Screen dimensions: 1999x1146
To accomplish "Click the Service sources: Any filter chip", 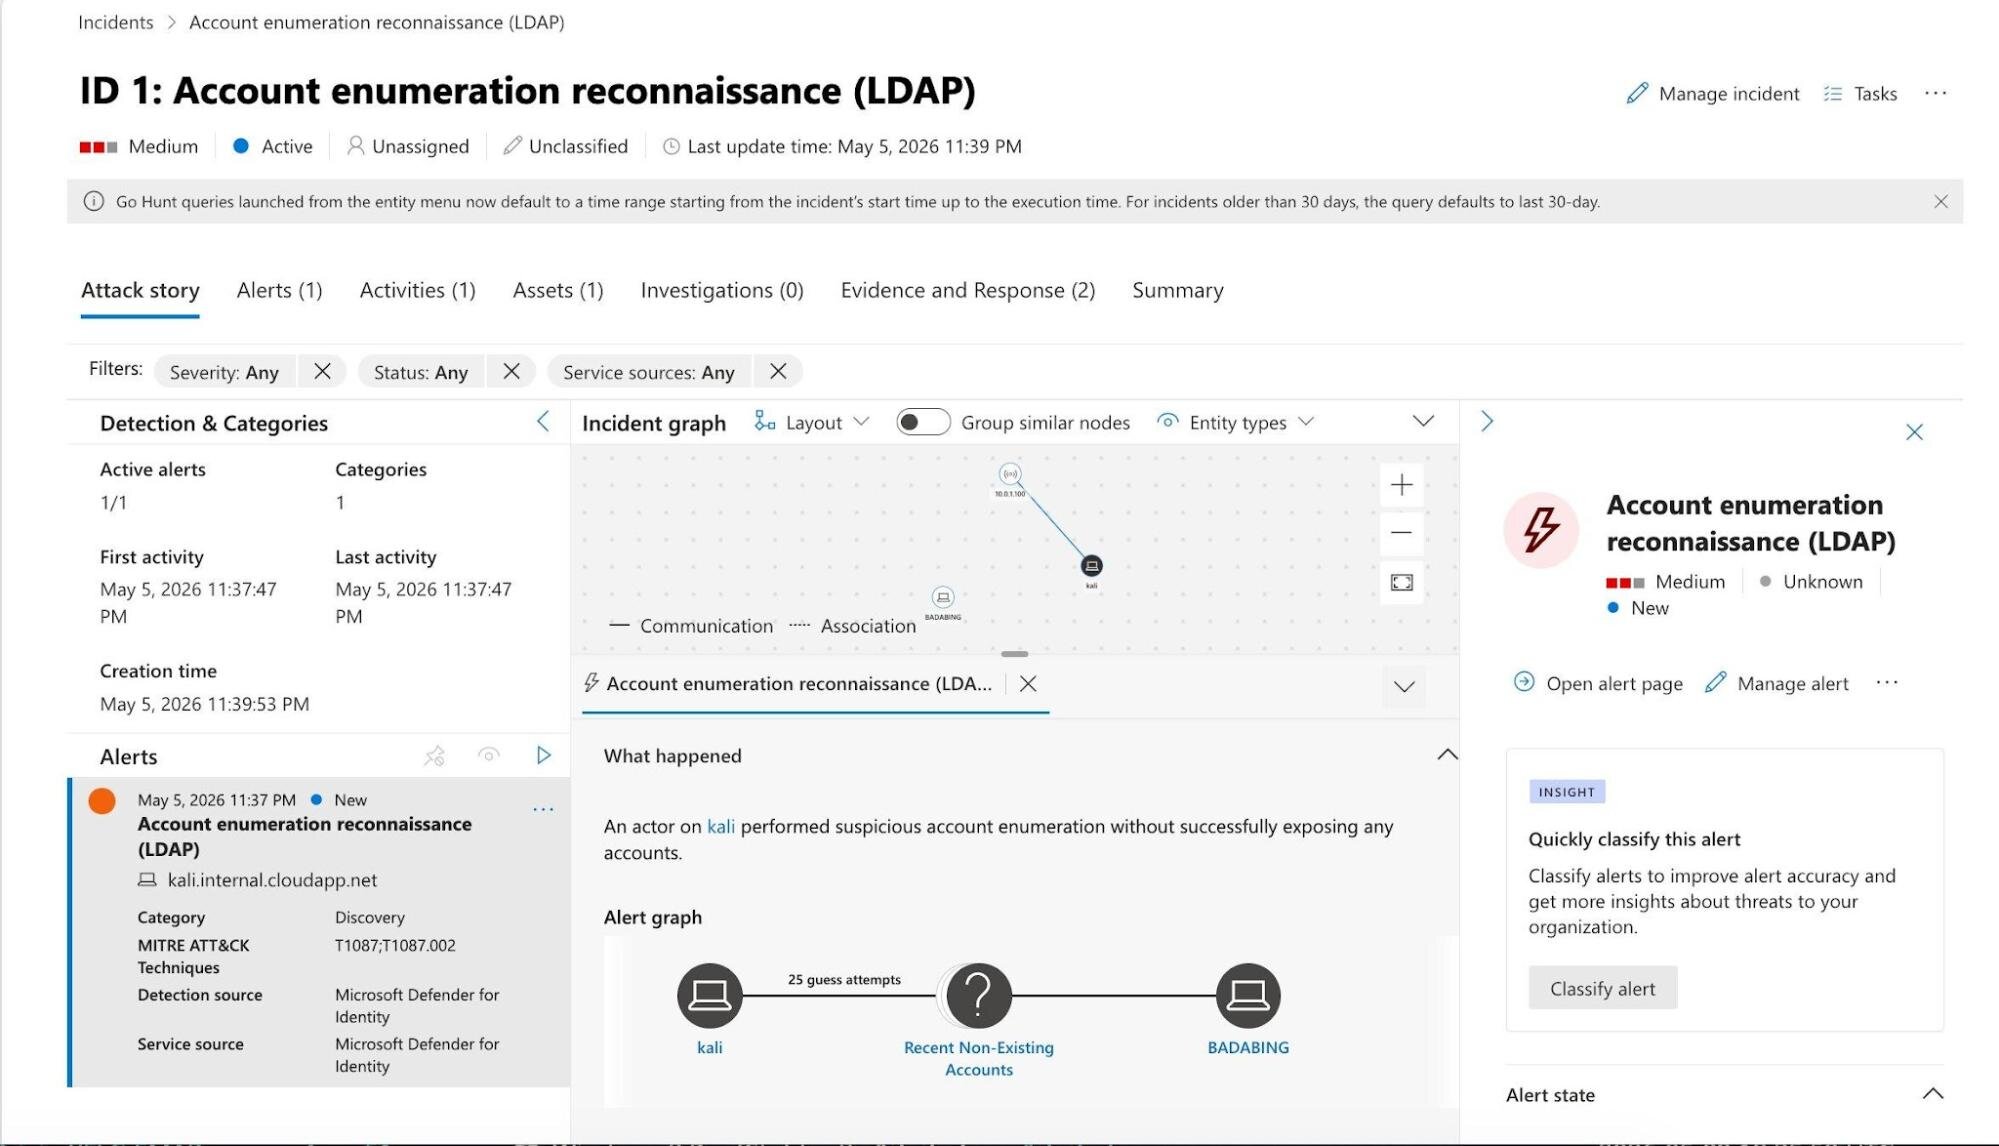I will [648, 371].
